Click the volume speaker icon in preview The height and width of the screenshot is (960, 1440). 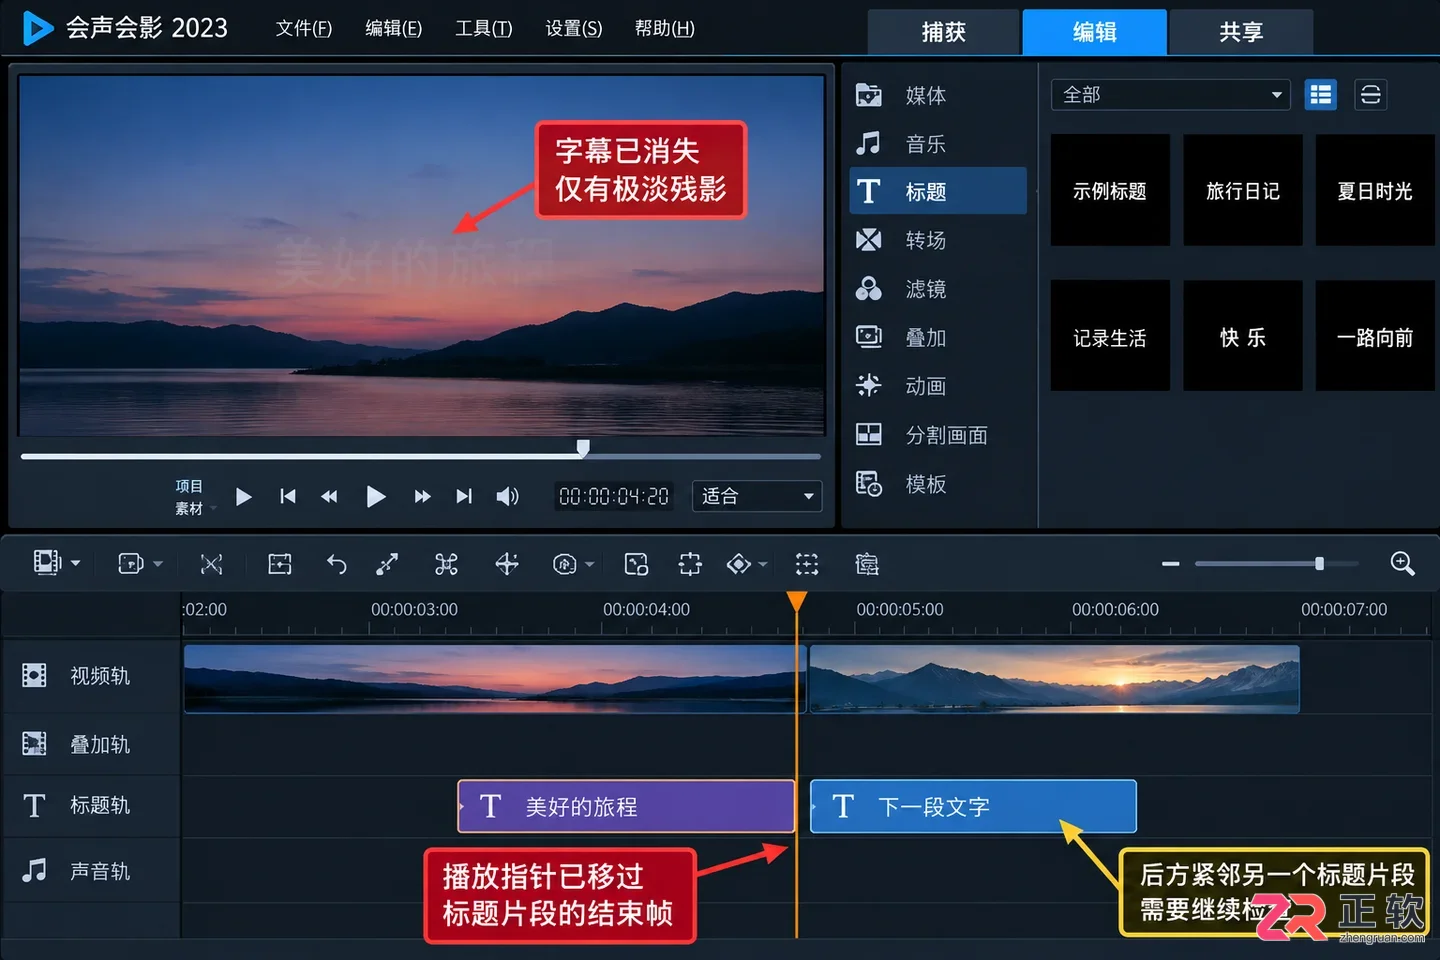507,497
